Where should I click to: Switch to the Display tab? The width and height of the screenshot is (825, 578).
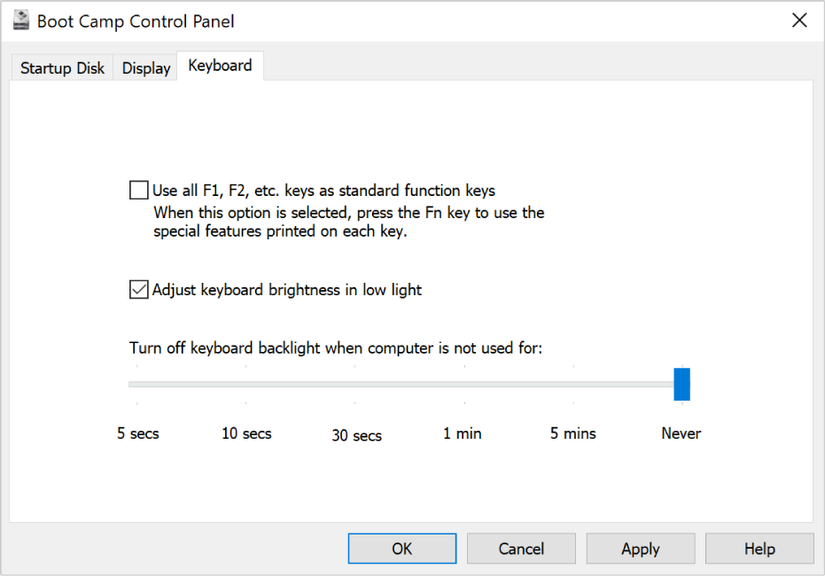tap(145, 67)
